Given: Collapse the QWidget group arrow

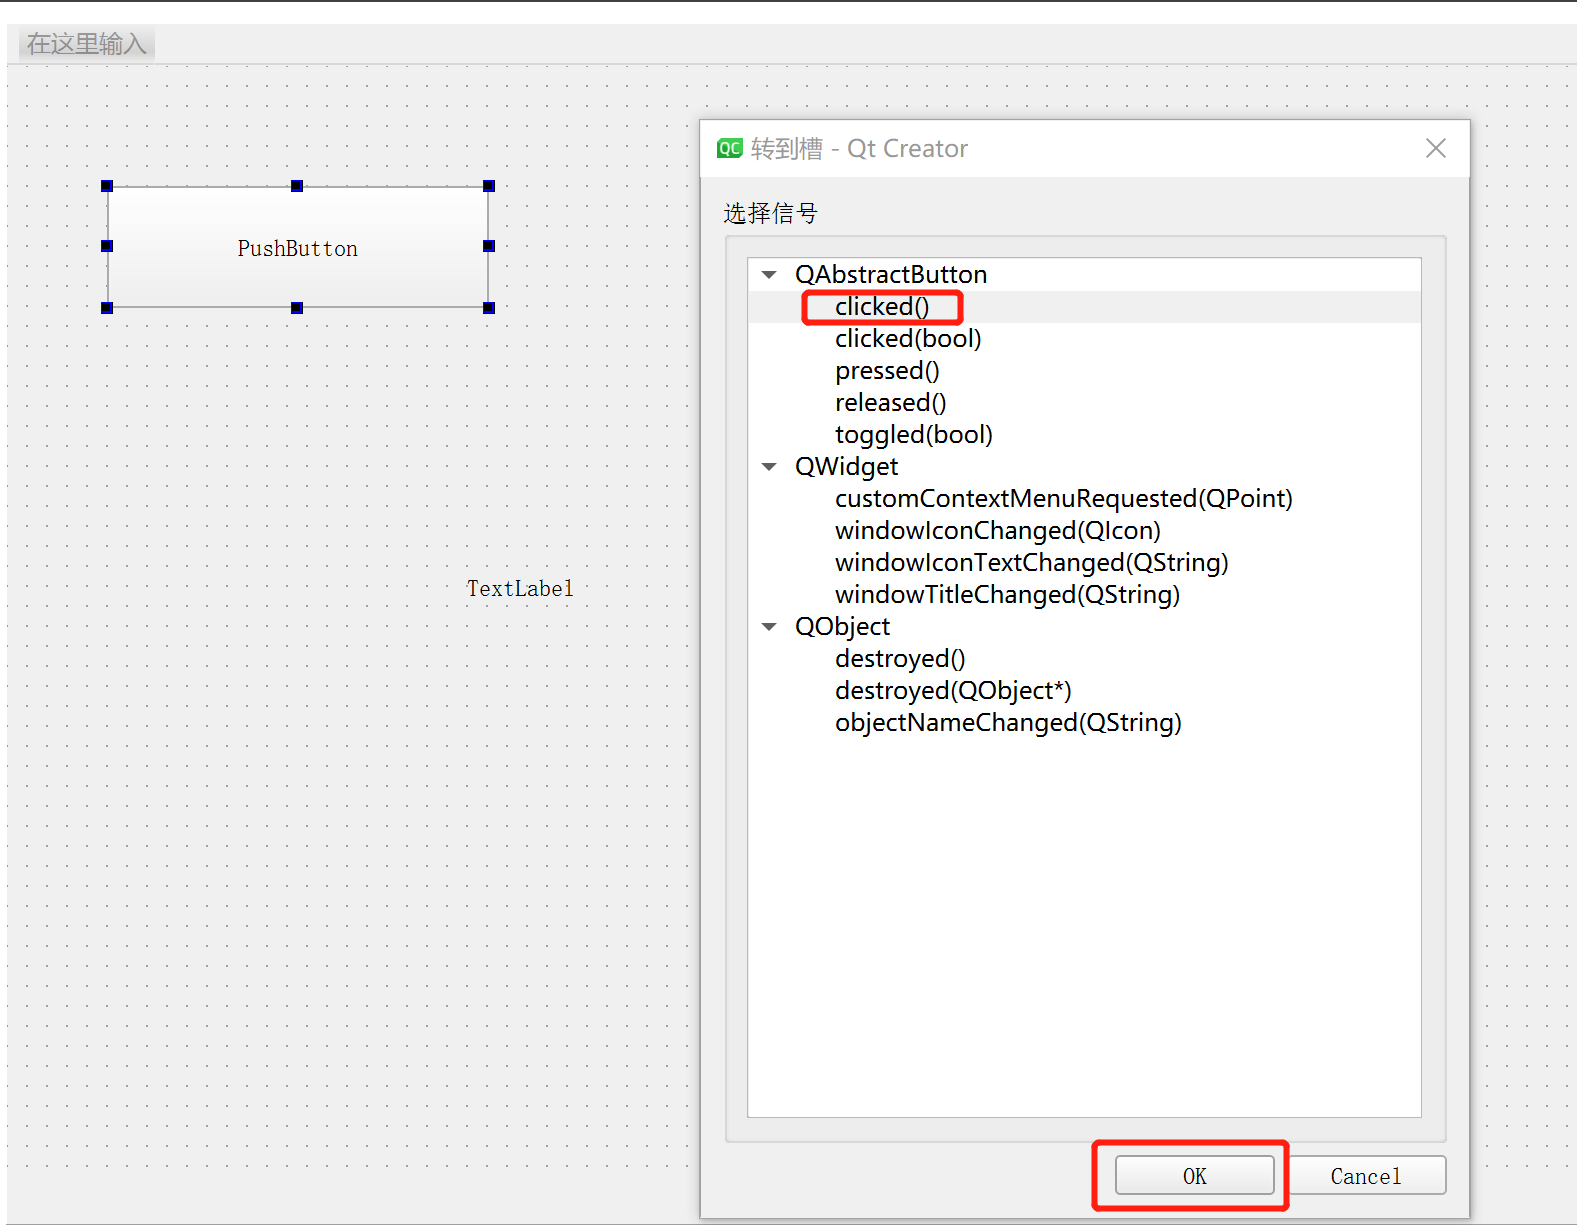Looking at the screenshot, I should point(769,467).
